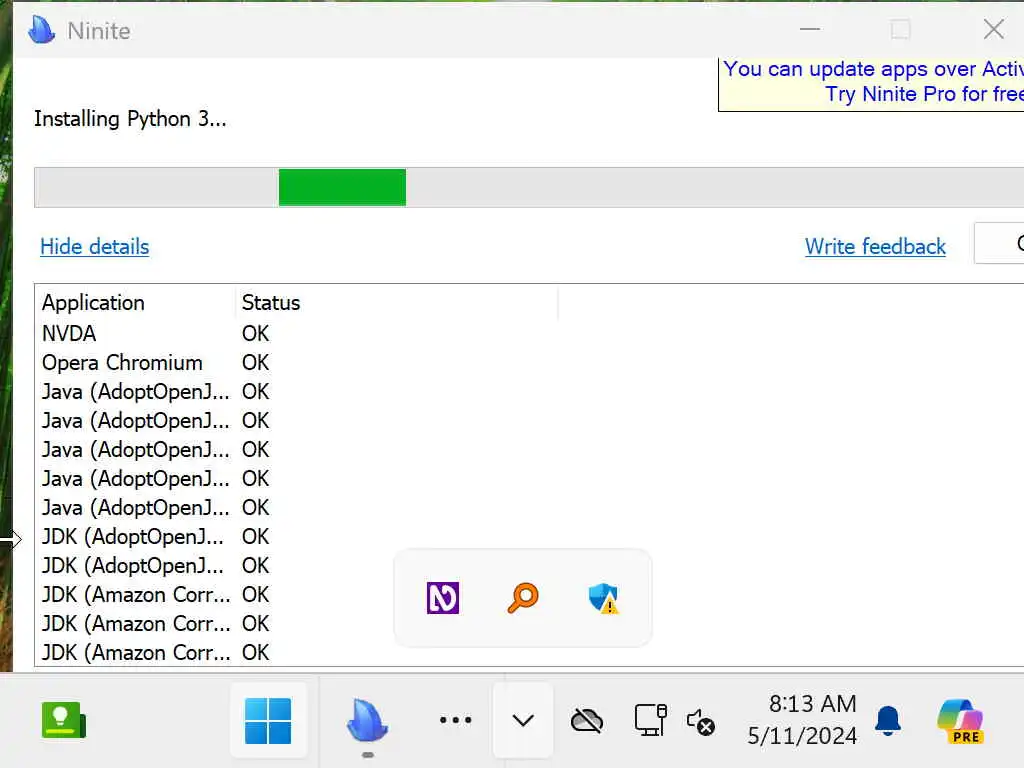
Task: Open the Windows Security shield tray icon
Action: pyautogui.click(x=603, y=598)
